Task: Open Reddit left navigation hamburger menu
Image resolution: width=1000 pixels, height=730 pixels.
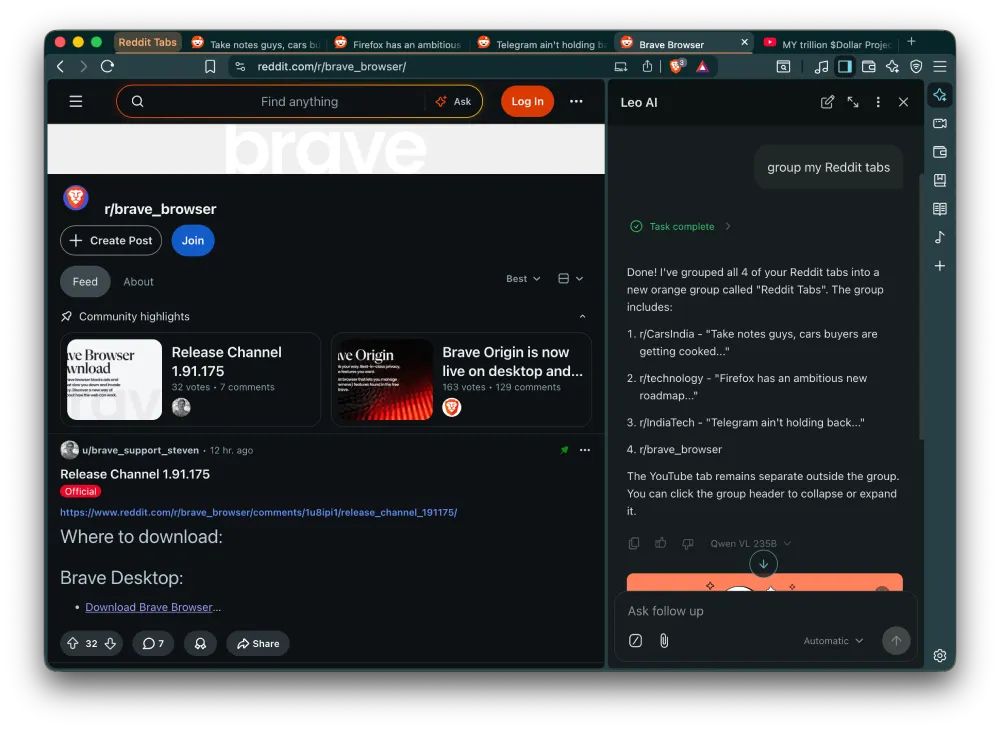Action: coord(76,101)
